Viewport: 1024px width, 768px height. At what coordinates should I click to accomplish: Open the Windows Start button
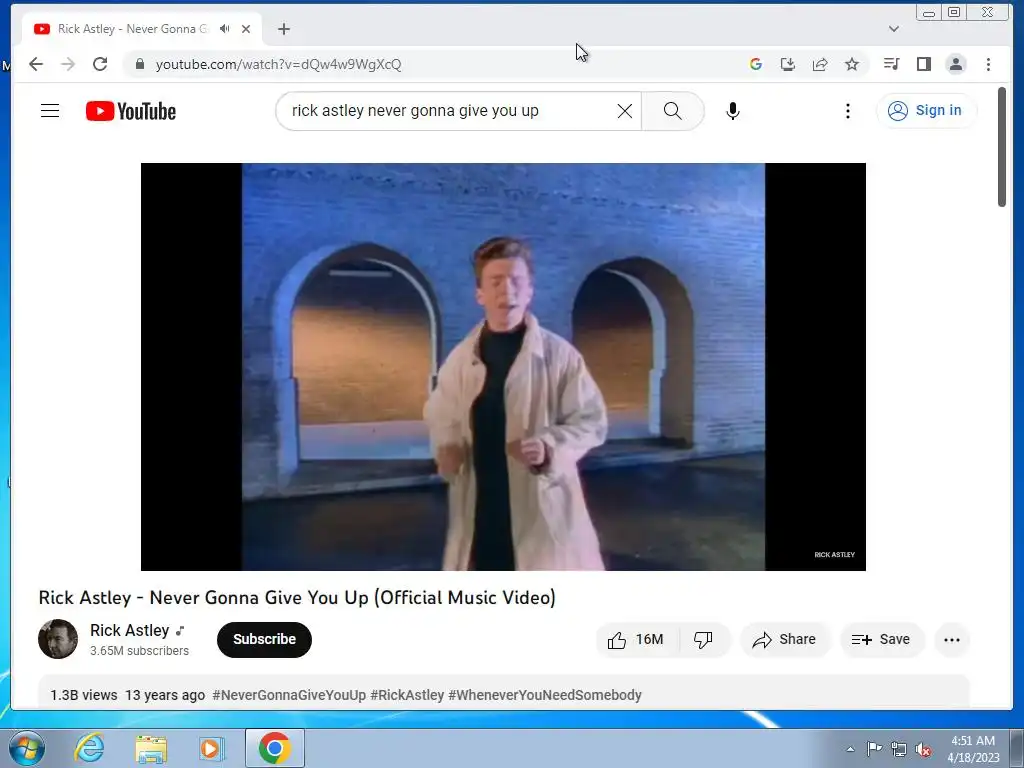pos(27,748)
